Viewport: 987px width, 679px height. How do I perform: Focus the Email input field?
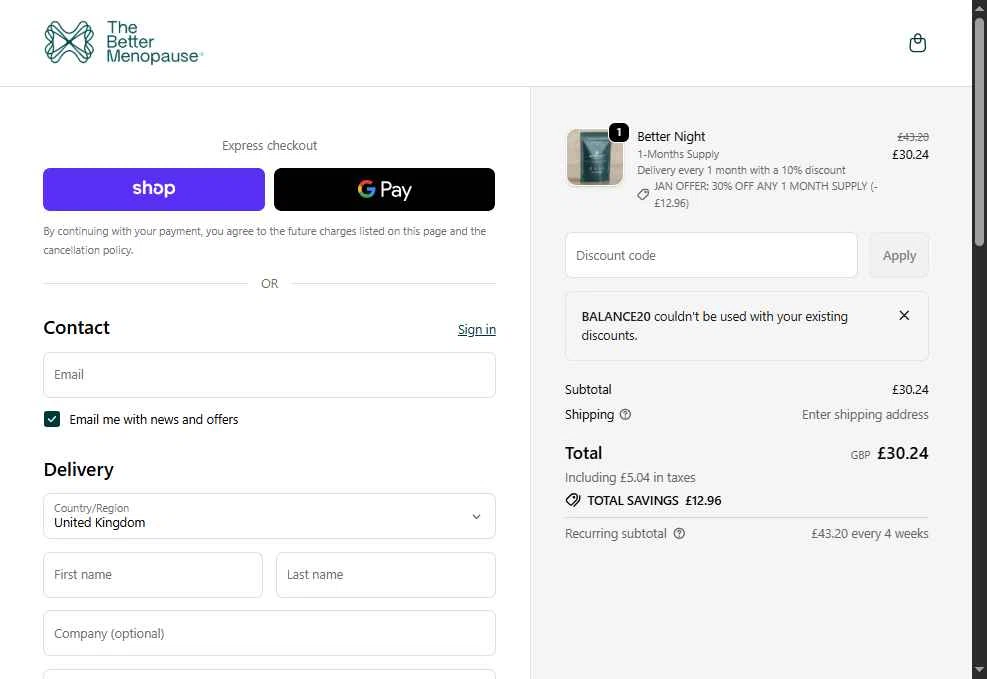pos(269,375)
